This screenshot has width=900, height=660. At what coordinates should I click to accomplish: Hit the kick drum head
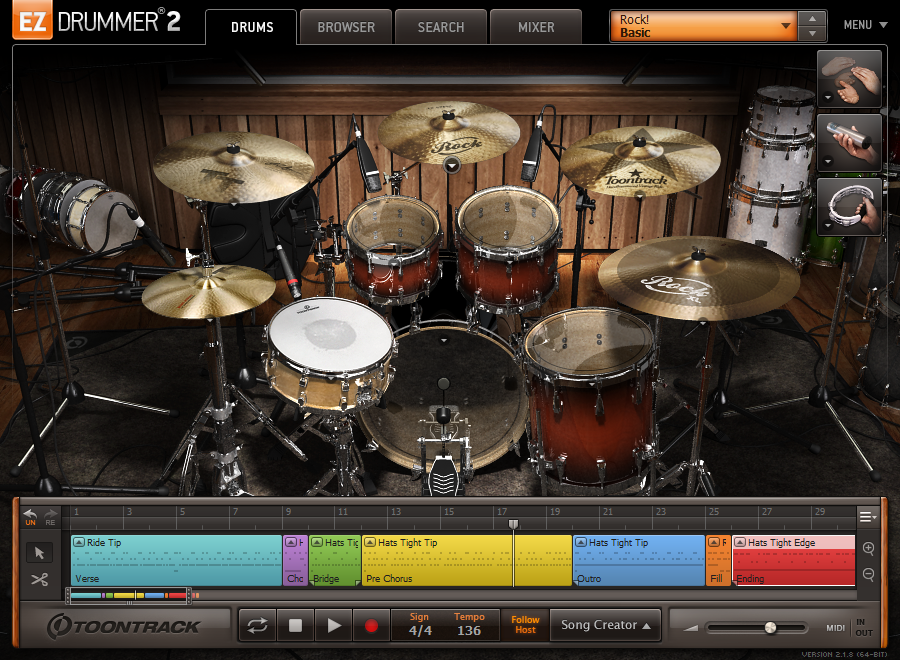[443, 396]
